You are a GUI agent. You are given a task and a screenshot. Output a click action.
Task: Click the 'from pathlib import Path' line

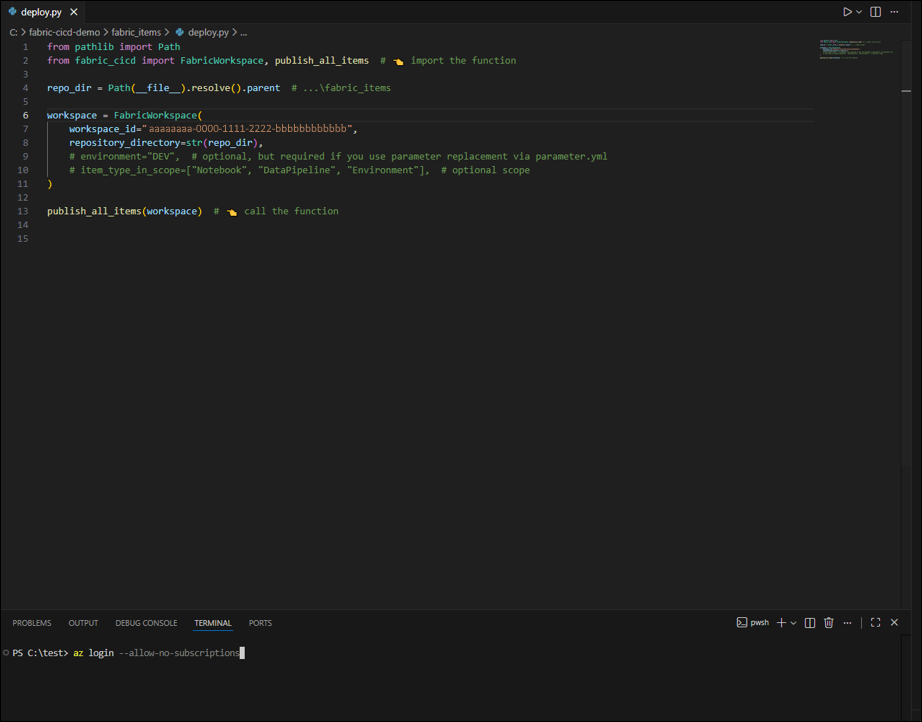tap(113, 47)
